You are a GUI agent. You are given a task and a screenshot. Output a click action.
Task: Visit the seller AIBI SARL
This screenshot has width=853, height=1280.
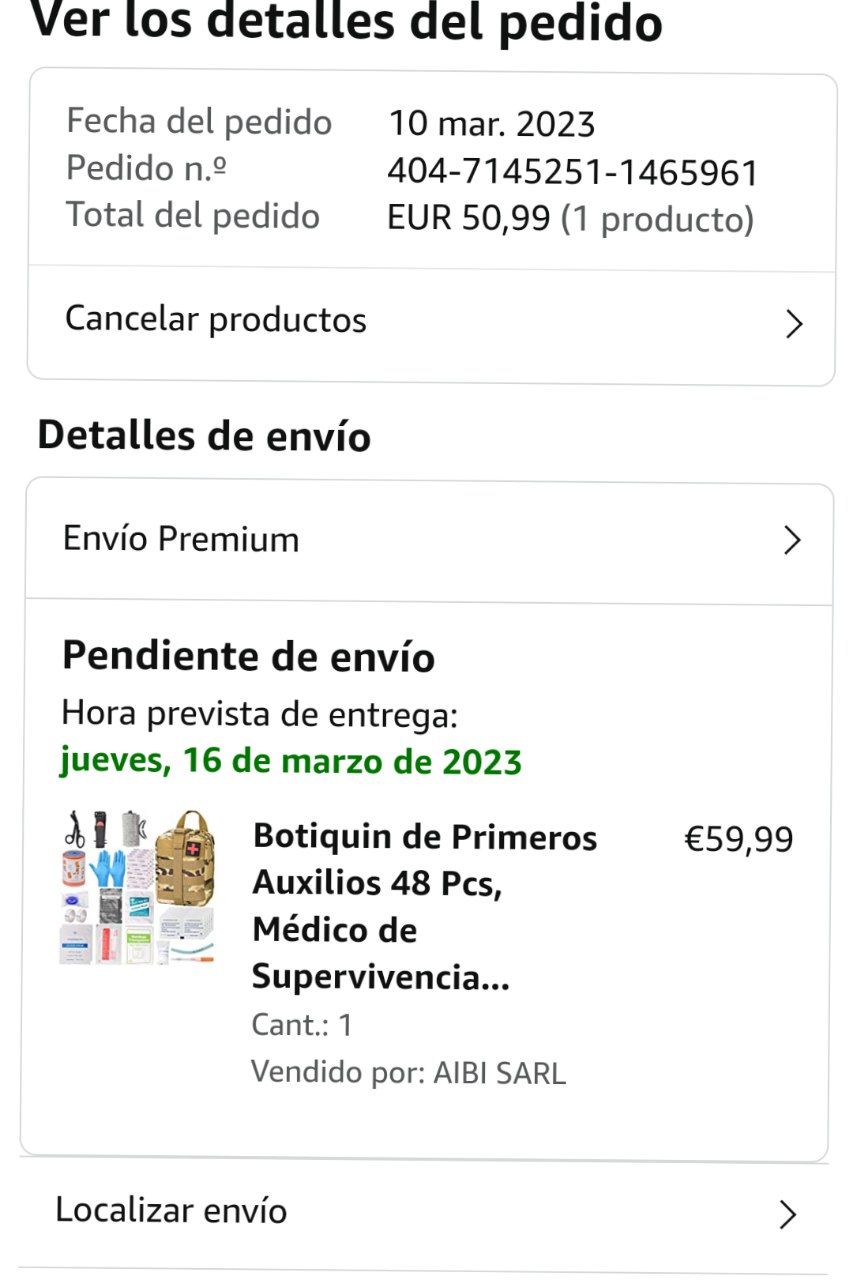tap(499, 1073)
